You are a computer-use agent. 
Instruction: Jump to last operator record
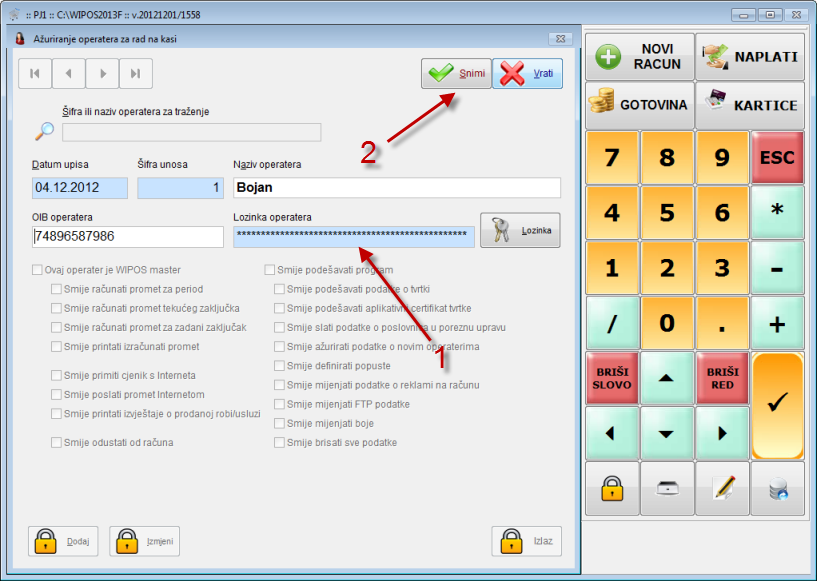tap(136, 73)
